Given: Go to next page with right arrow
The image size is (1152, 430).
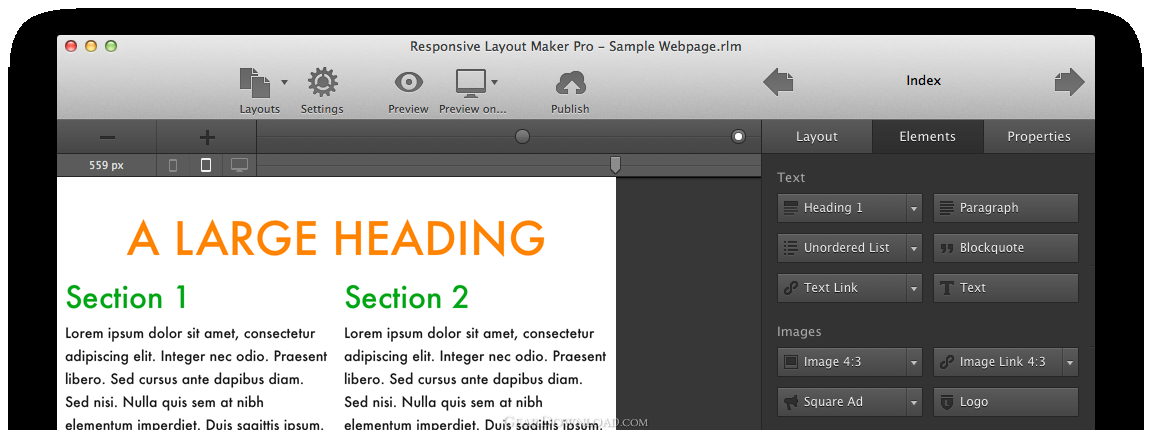Looking at the screenshot, I should pos(1070,82).
